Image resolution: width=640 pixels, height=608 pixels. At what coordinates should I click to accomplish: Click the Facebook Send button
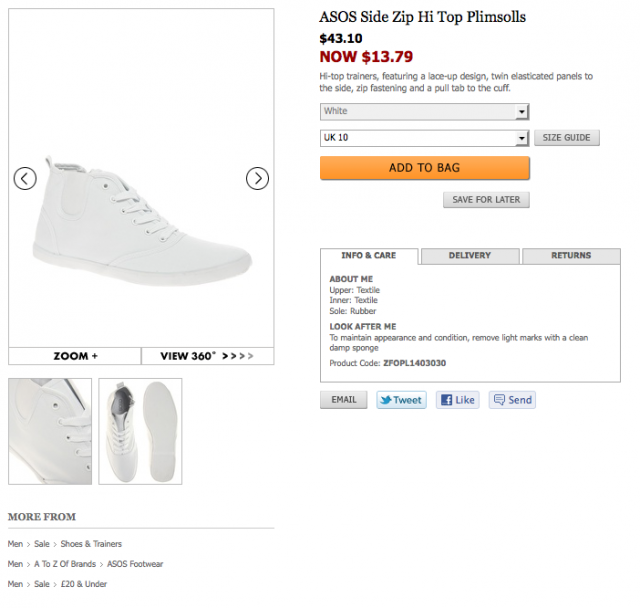pyautogui.click(x=512, y=400)
